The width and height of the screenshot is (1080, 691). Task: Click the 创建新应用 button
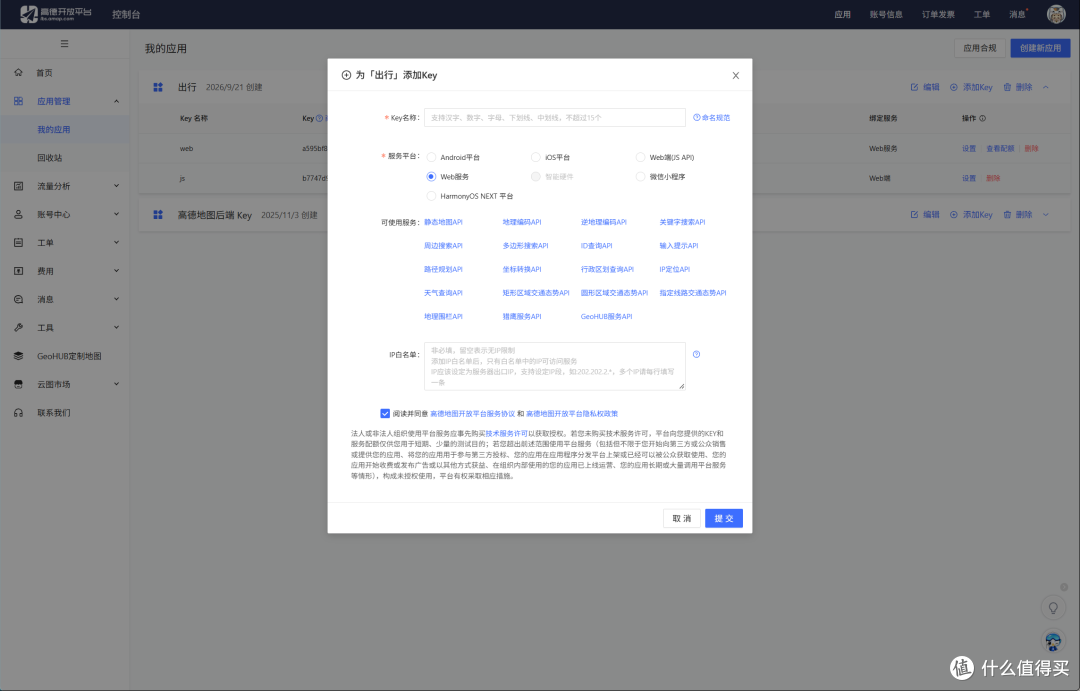click(x=1040, y=48)
